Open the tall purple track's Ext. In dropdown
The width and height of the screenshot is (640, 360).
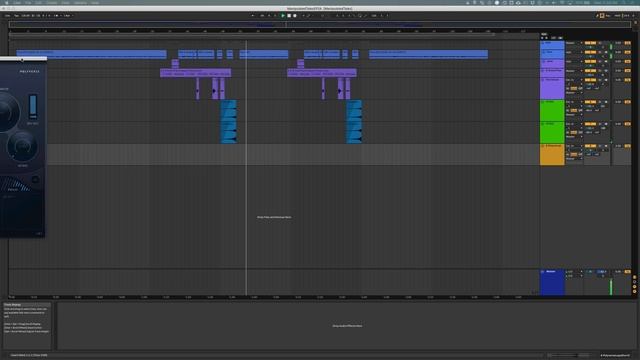click(573, 80)
